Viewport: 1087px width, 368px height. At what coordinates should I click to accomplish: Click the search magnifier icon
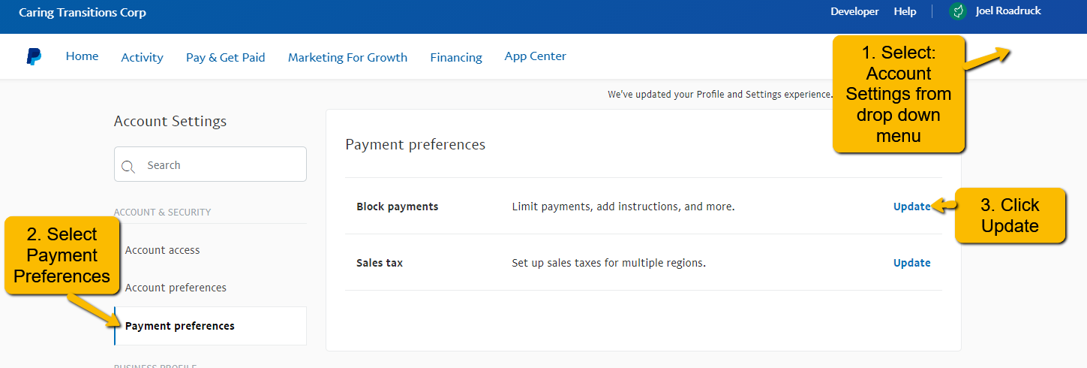click(x=128, y=166)
